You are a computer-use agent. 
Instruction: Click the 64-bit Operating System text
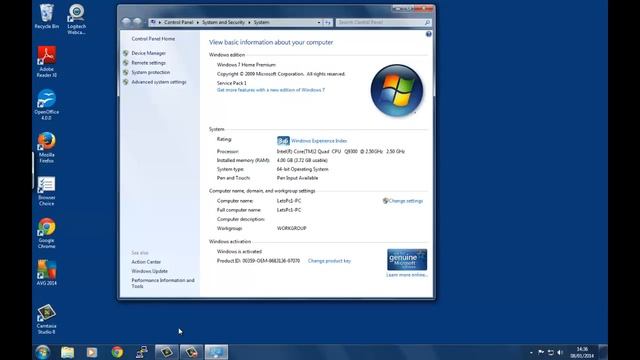(x=302, y=169)
